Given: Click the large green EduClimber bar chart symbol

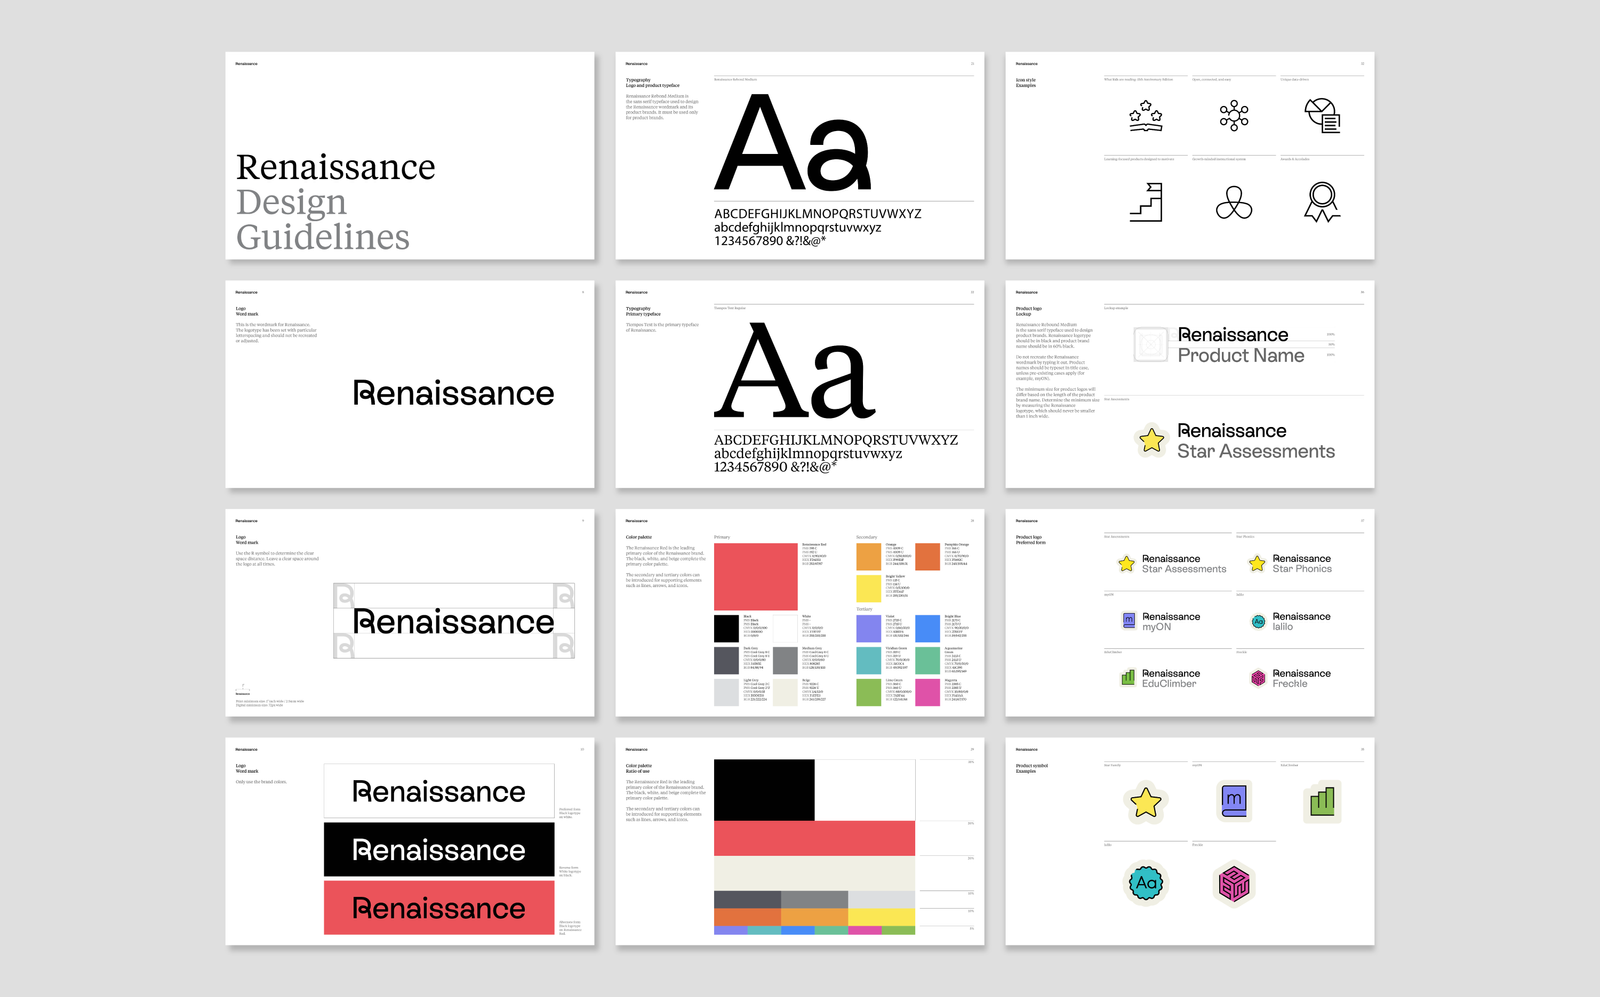Looking at the screenshot, I should [1322, 801].
